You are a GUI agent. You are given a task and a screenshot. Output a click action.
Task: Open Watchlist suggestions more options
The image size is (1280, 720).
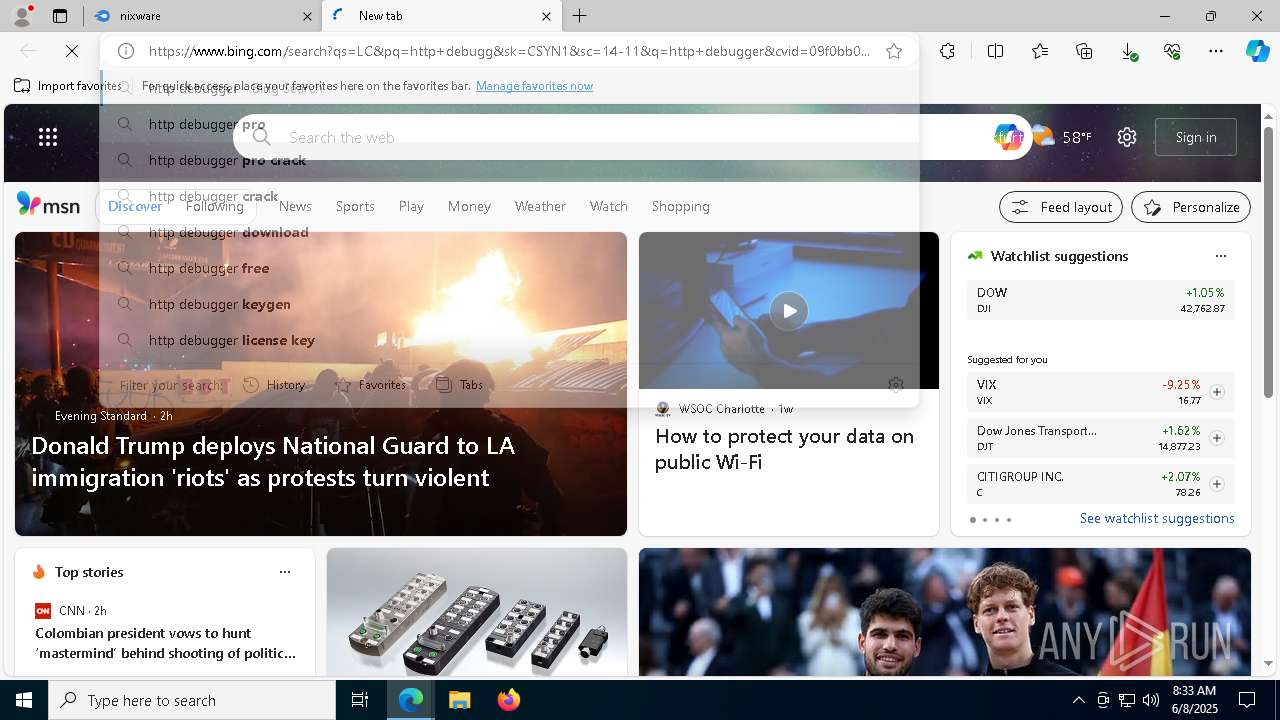coord(1220,256)
